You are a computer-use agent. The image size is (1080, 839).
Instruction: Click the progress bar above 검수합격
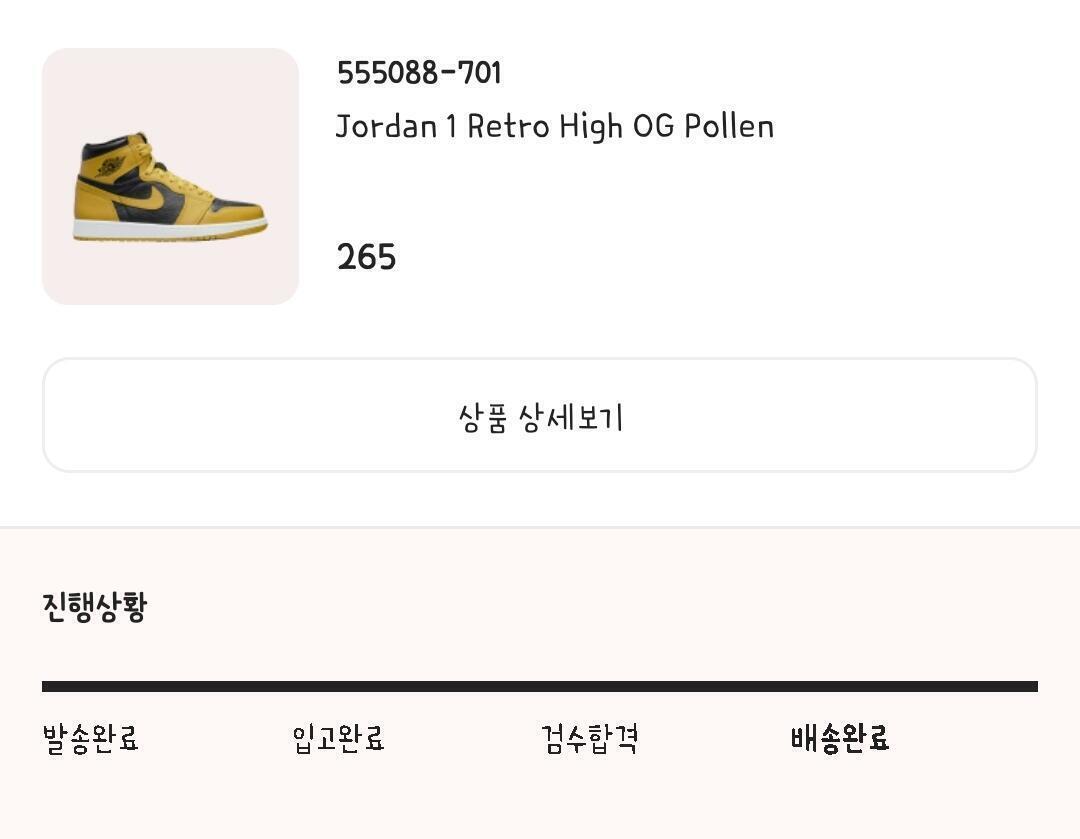coord(589,687)
